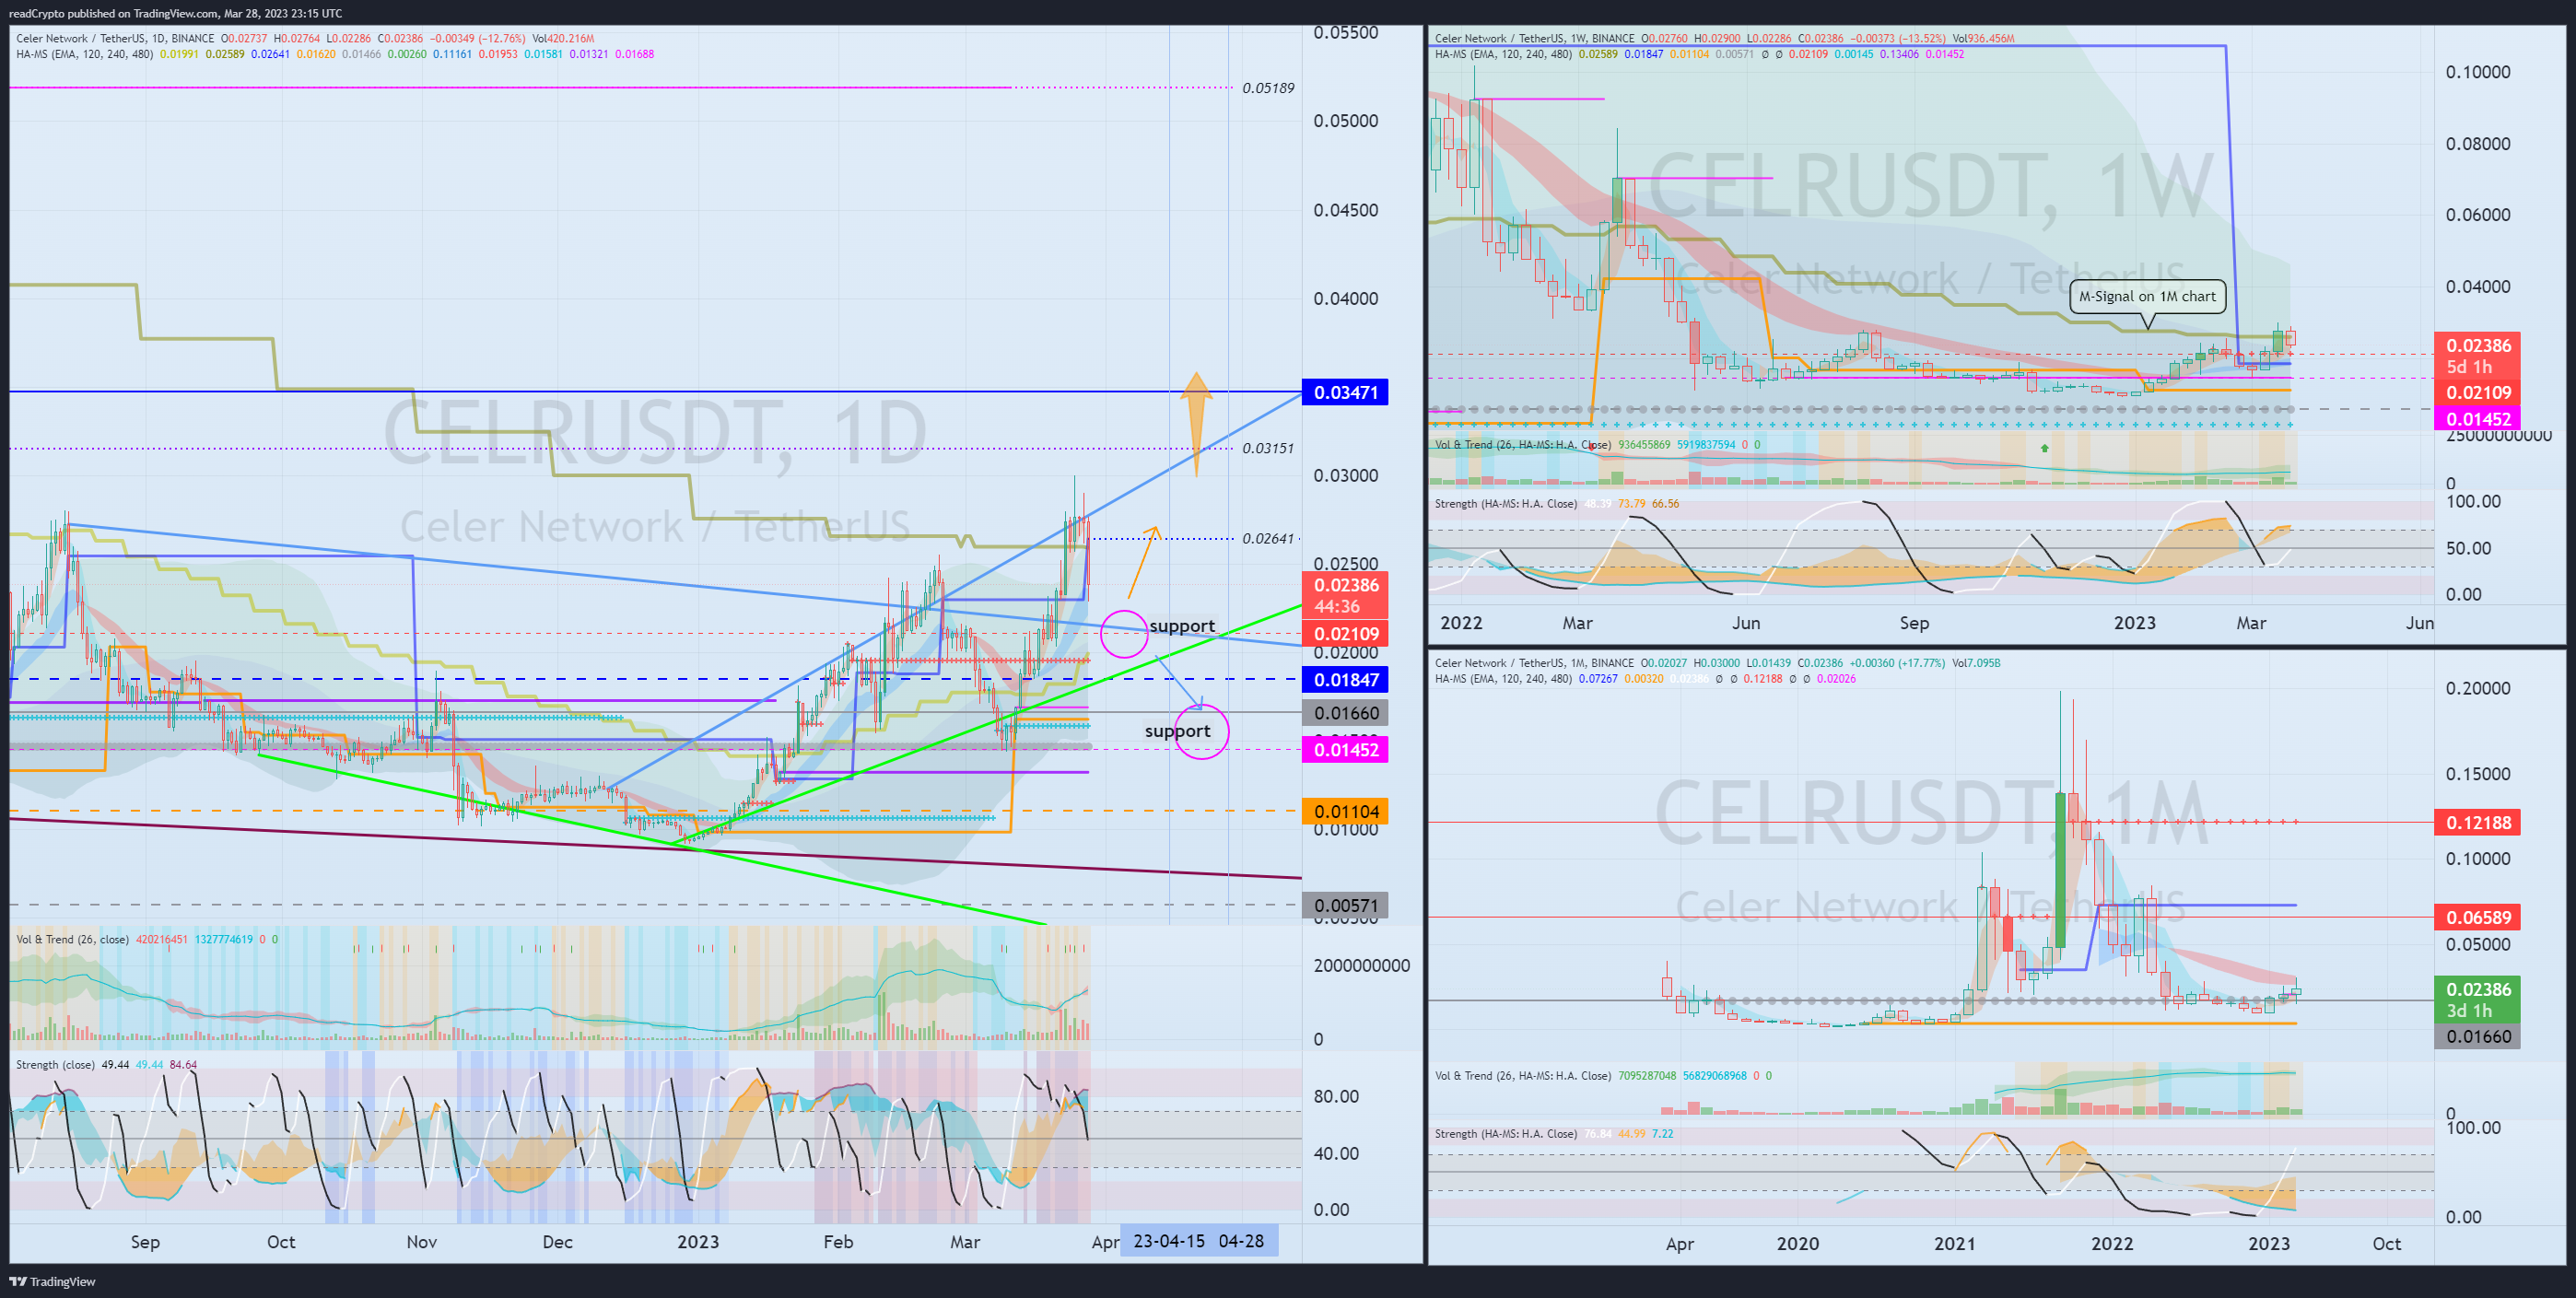Click '2023' on the 1D chart time axis
Image resolution: width=2576 pixels, height=1298 pixels.
(x=698, y=1242)
